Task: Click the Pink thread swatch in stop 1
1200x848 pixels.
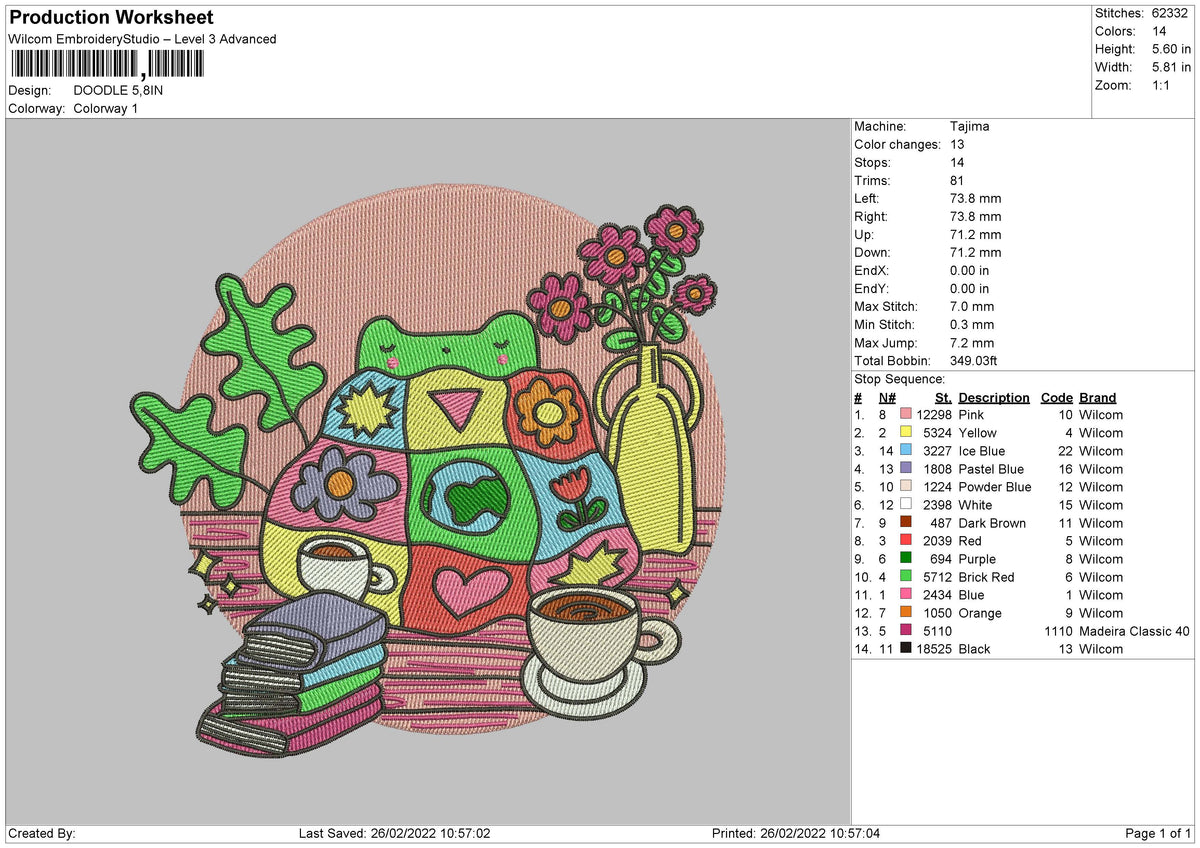Action: [906, 415]
